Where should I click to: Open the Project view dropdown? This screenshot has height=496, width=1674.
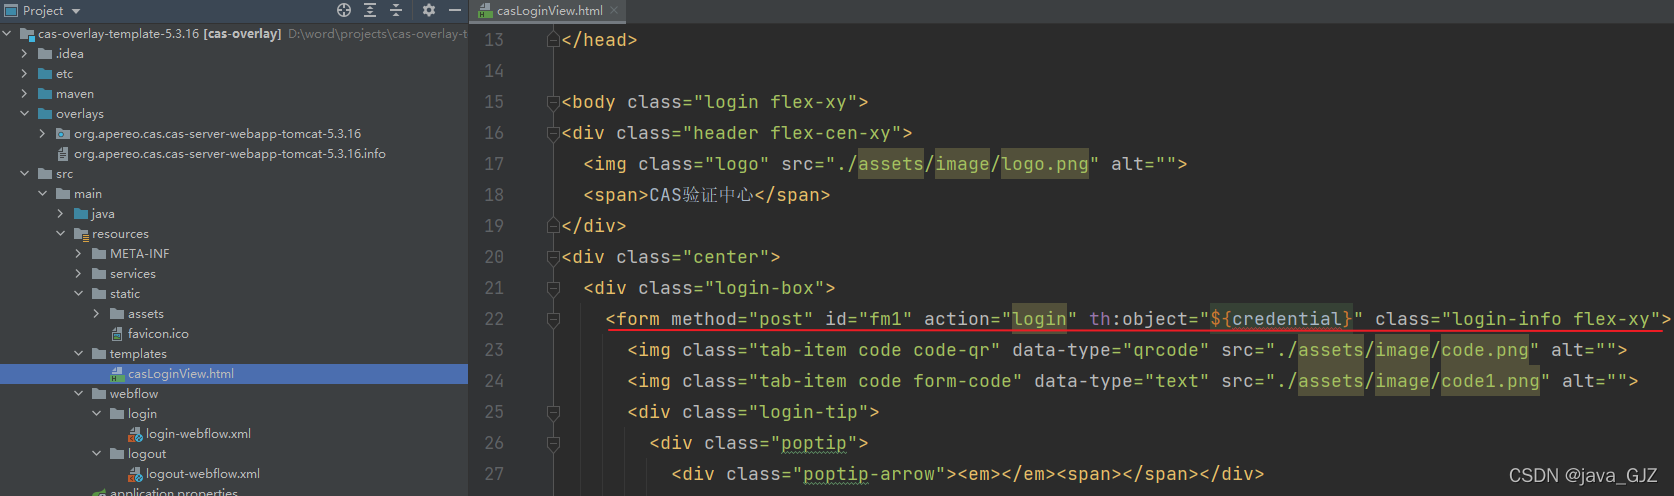75,11
